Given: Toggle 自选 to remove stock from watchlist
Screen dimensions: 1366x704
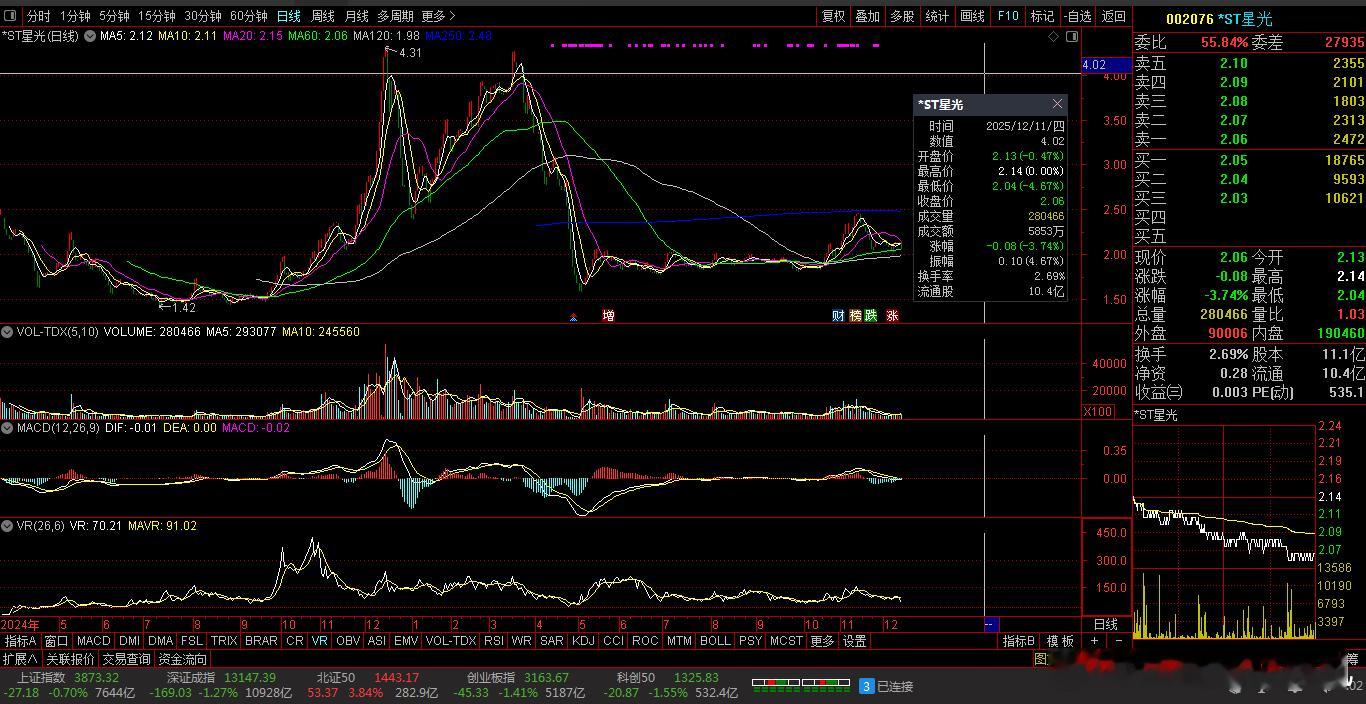Looking at the screenshot, I should click(x=1077, y=16).
